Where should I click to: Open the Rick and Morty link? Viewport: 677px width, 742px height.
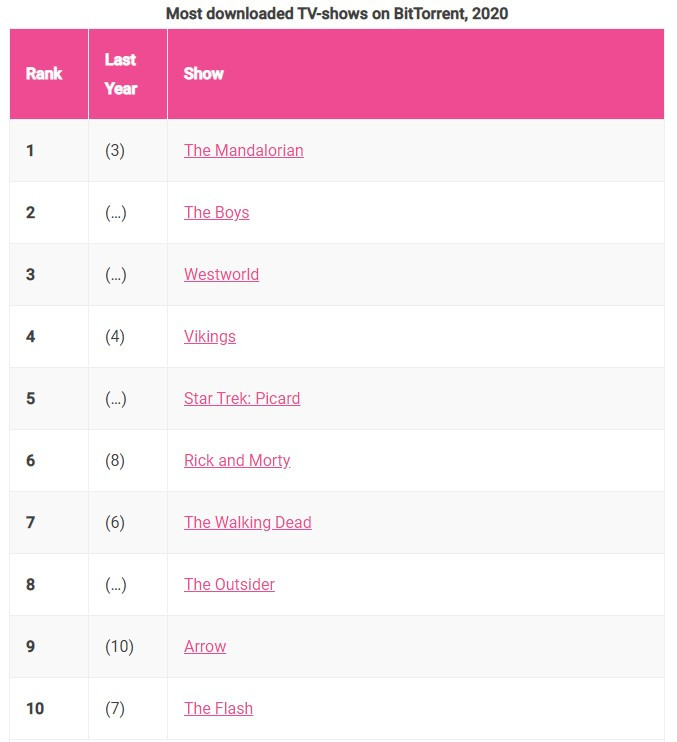coord(237,460)
